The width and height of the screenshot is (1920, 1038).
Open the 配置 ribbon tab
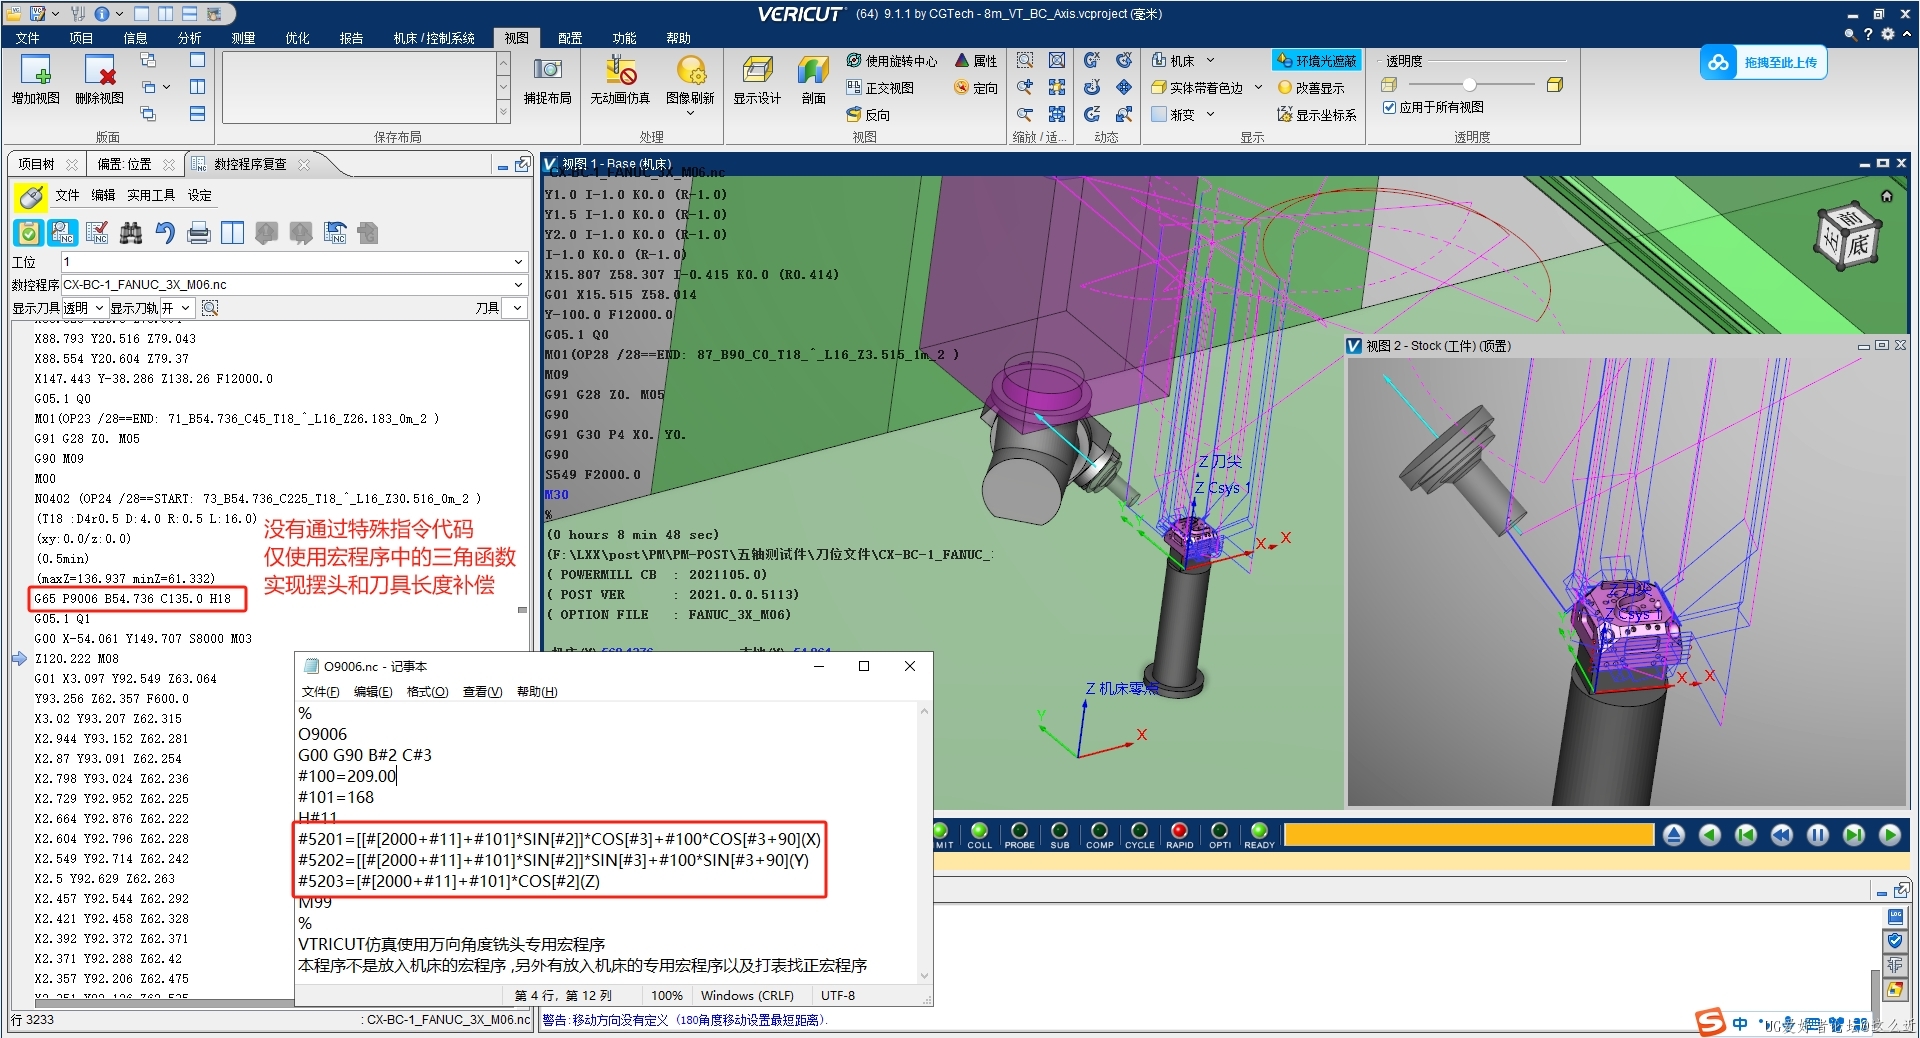[x=570, y=38]
